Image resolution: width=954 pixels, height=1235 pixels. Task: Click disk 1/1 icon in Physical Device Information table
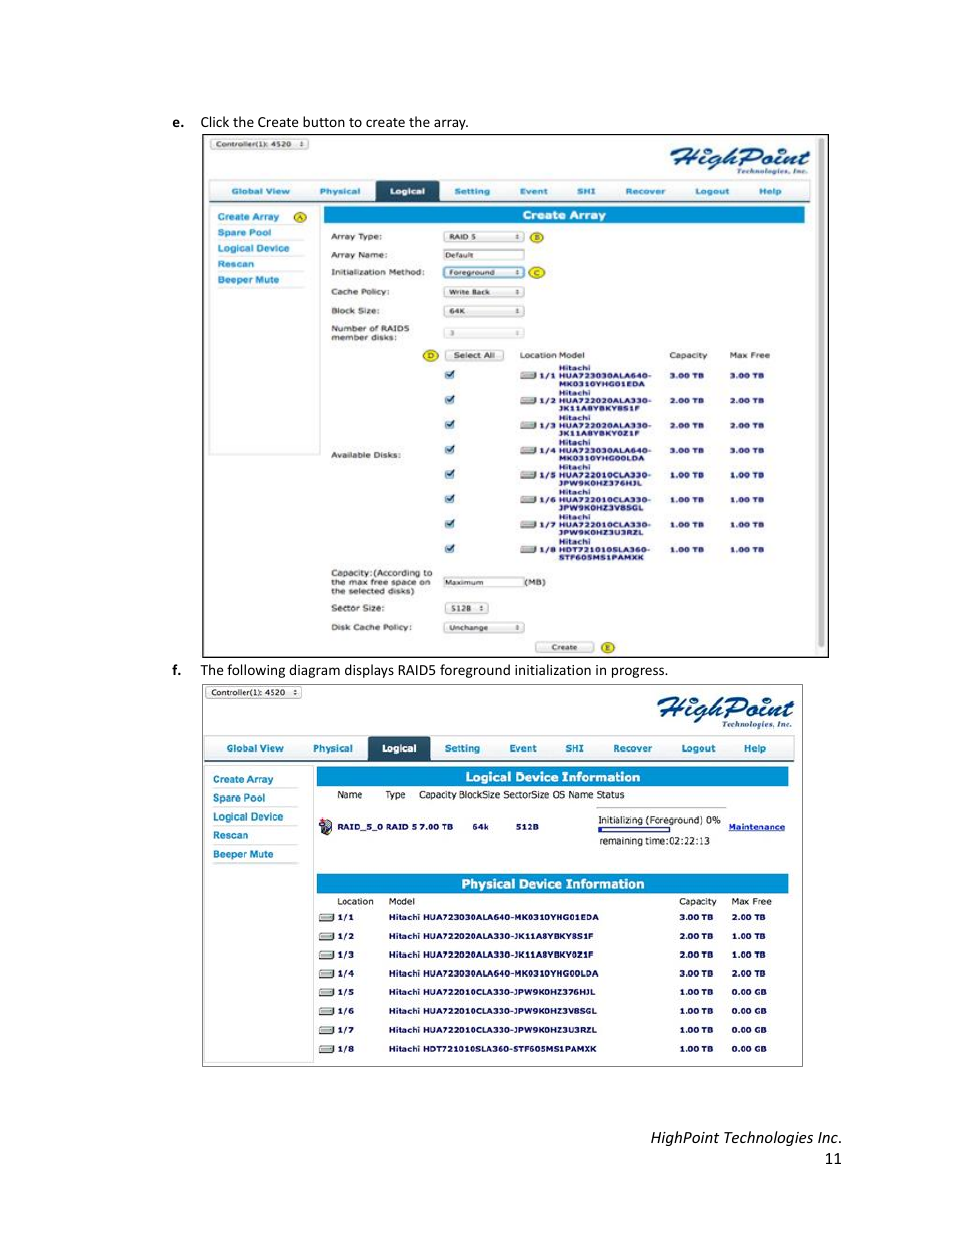pos(326,917)
